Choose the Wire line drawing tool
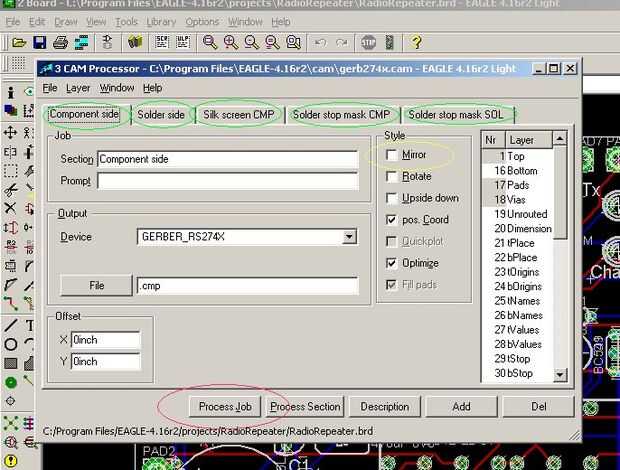 pos(10,326)
